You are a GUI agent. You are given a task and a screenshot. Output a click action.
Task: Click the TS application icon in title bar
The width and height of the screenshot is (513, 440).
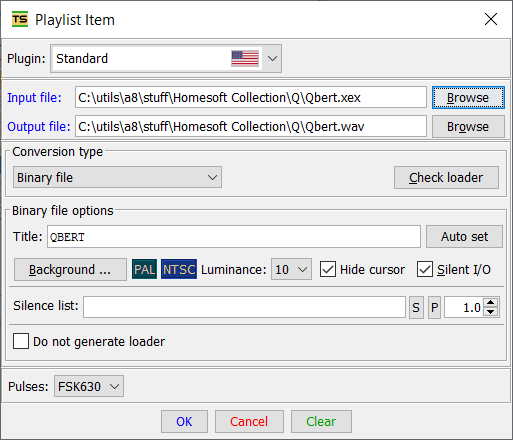[20, 19]
